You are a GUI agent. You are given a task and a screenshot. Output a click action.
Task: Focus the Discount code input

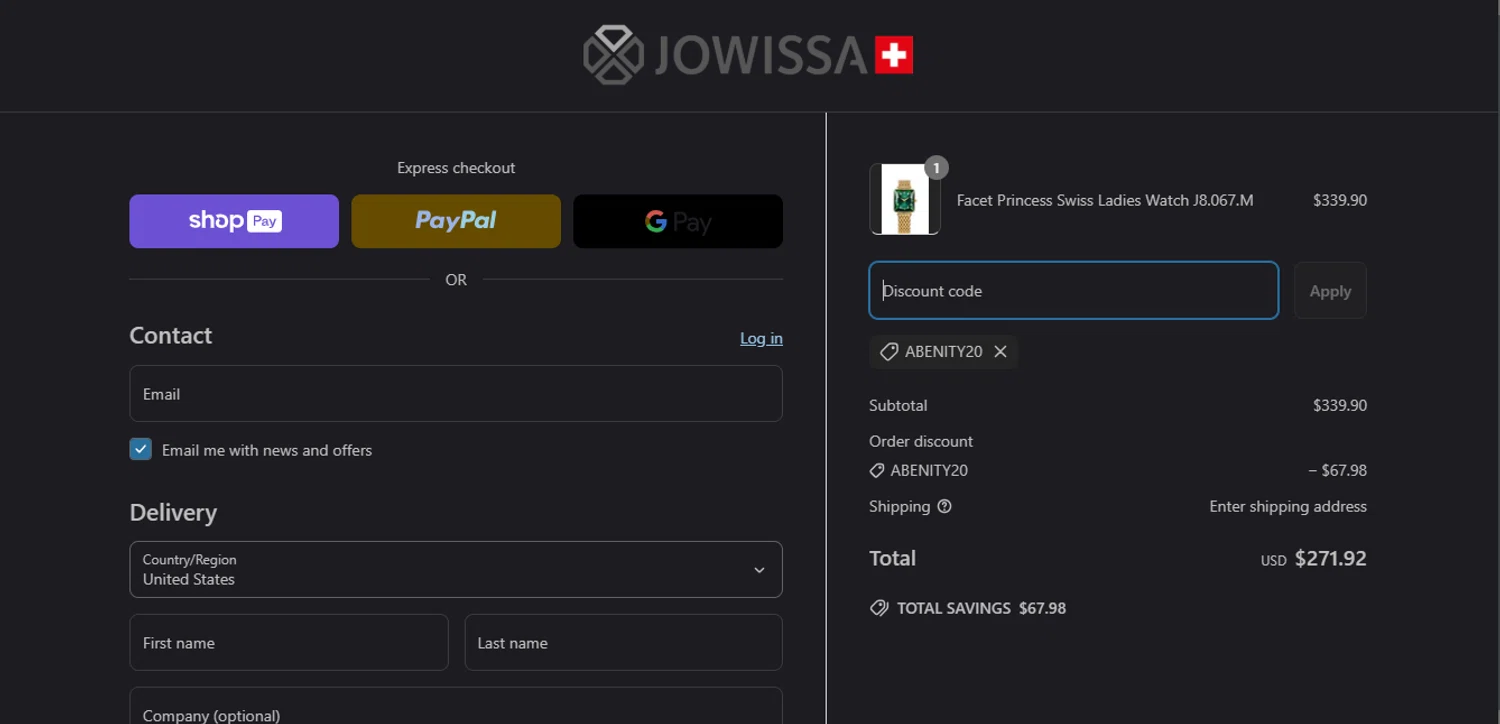point(1074,290)
